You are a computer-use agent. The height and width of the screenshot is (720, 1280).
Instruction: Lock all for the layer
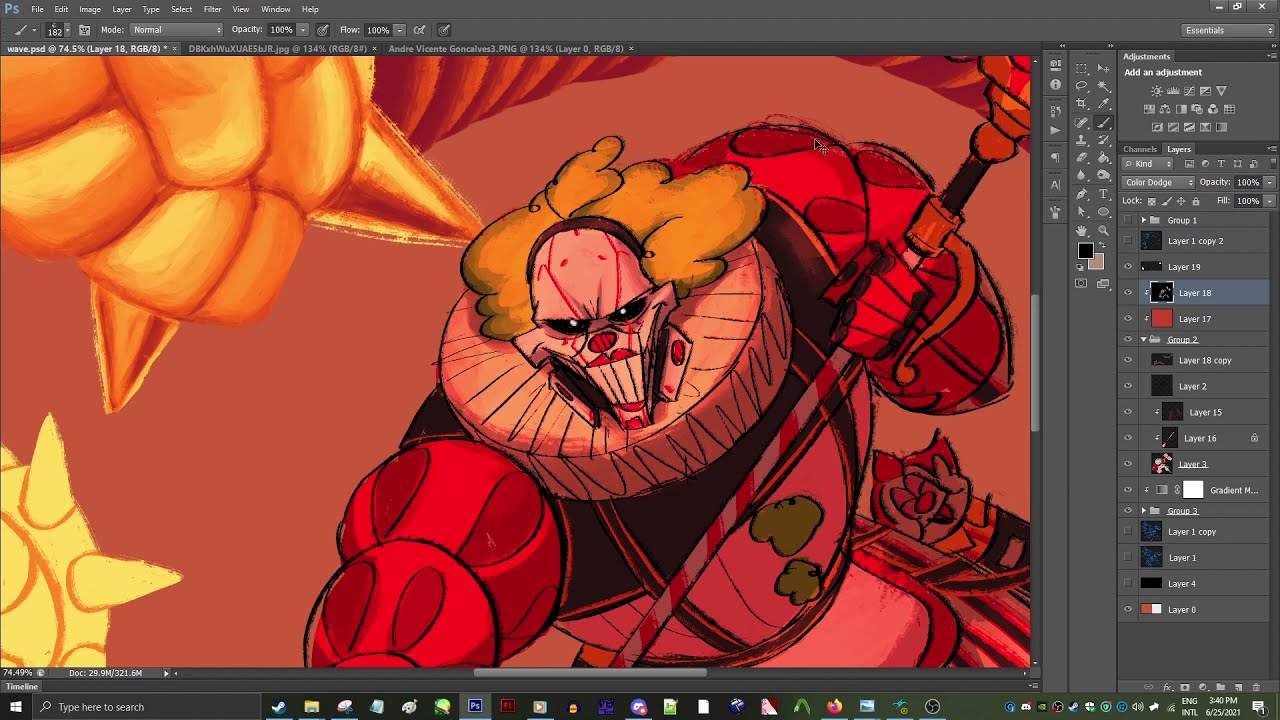pyautogui.click(x=1196, y=201)
